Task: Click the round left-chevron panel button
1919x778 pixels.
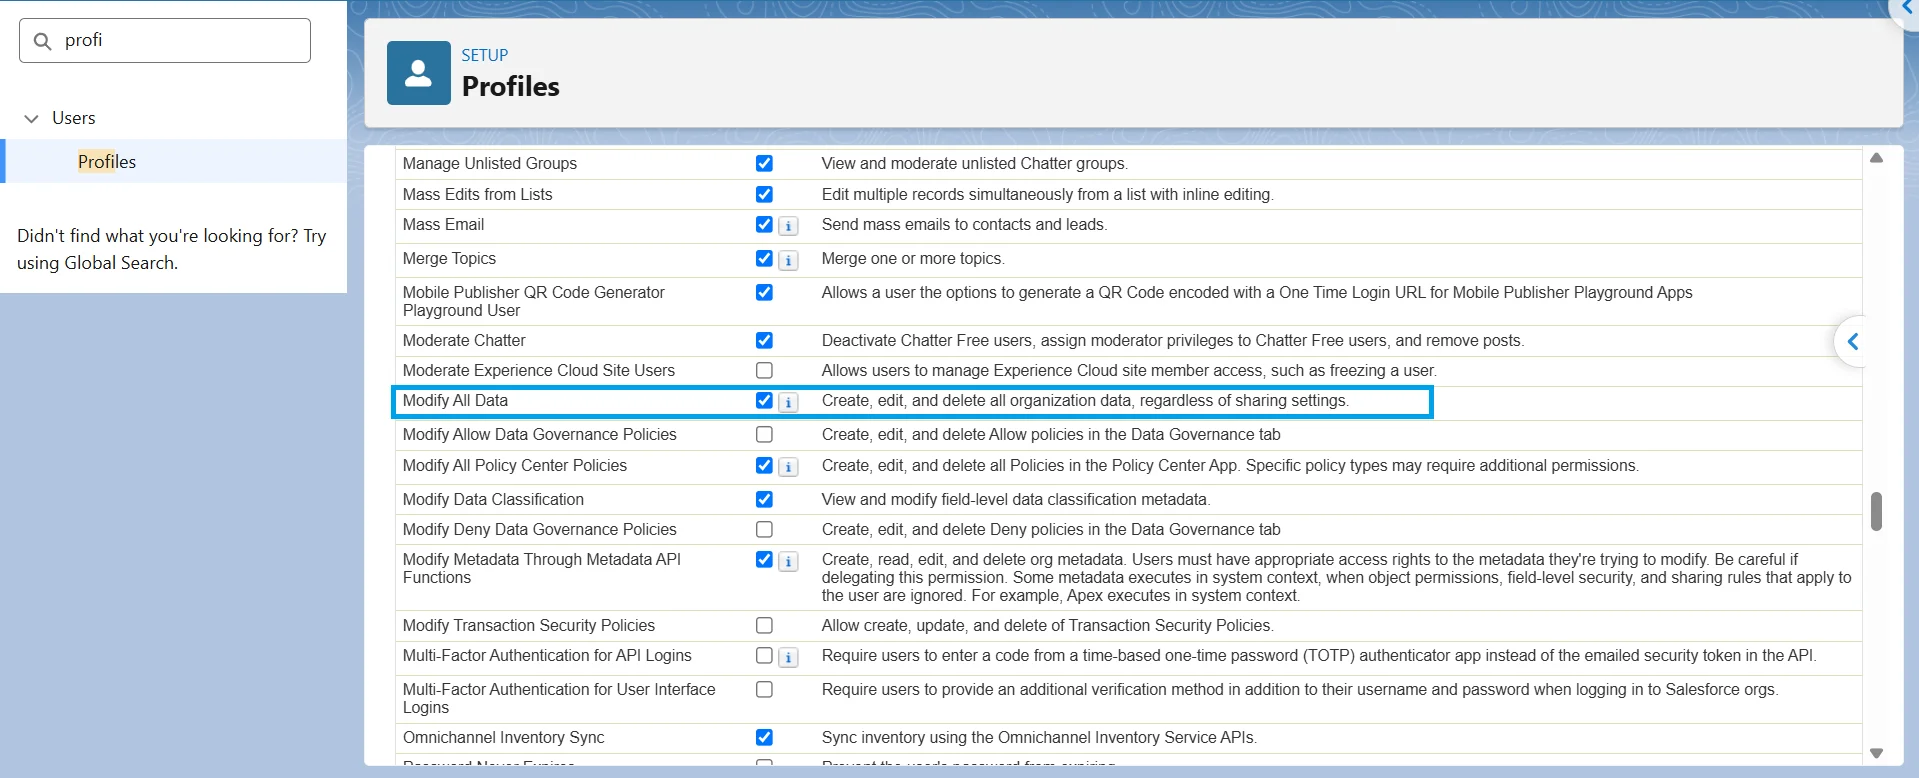Action: click(1853, 342)
